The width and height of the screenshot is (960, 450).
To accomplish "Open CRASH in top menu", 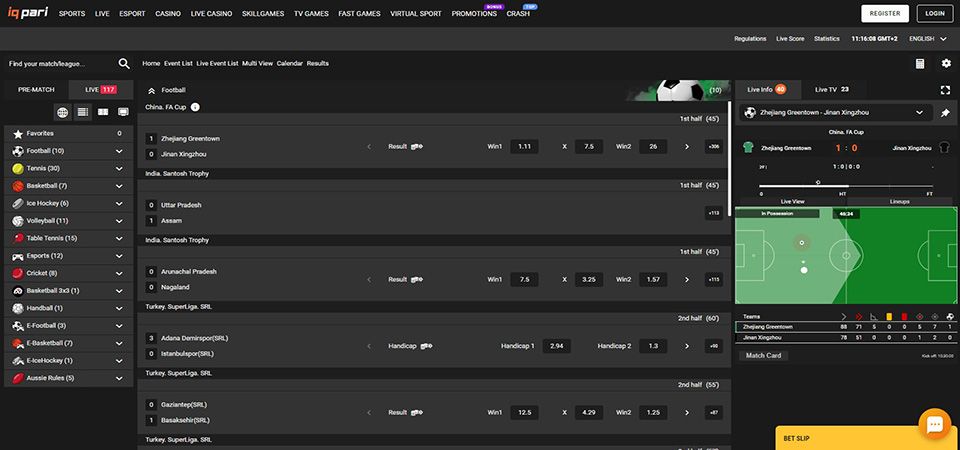I will (518, 13).
